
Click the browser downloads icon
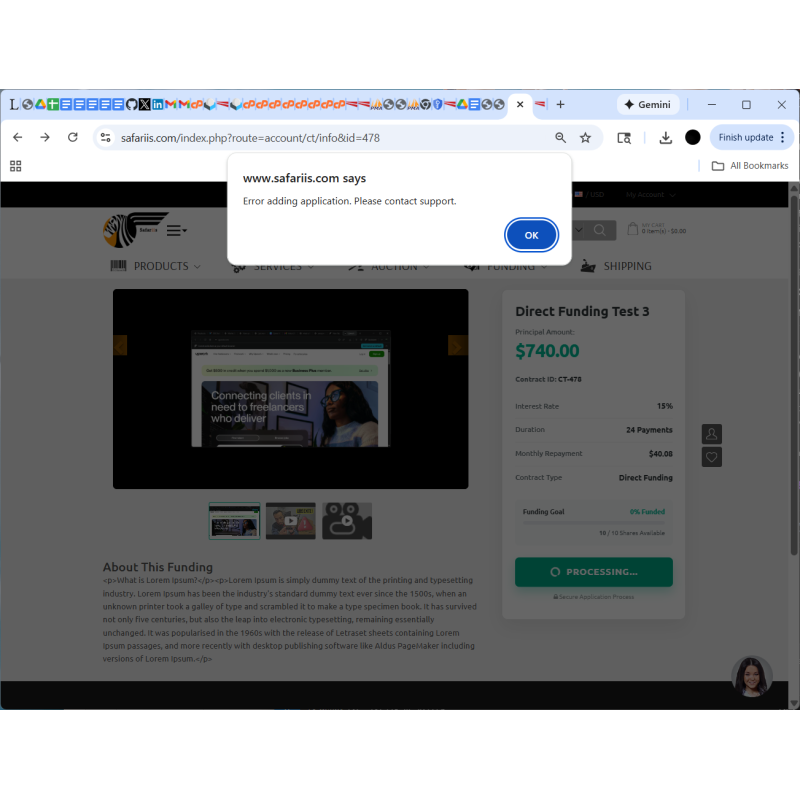click(664, 137)
